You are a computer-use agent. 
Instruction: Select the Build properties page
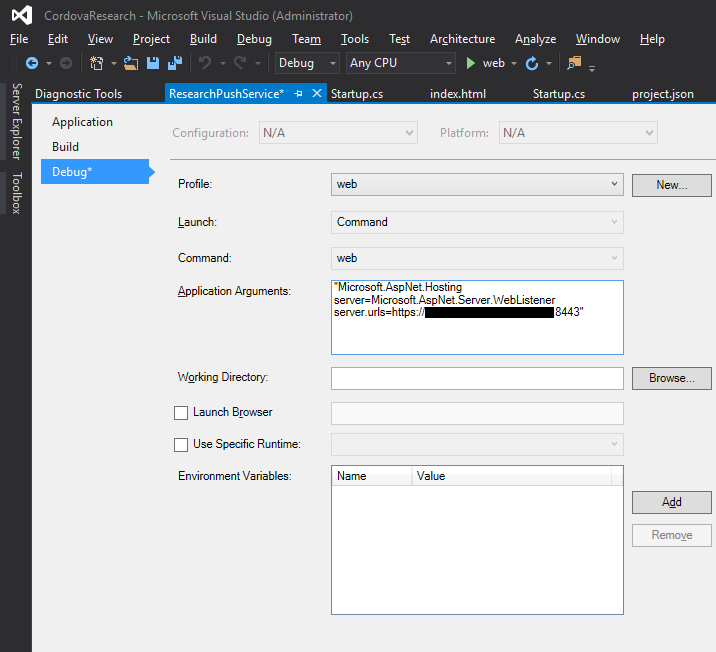[x=66, y=147]
